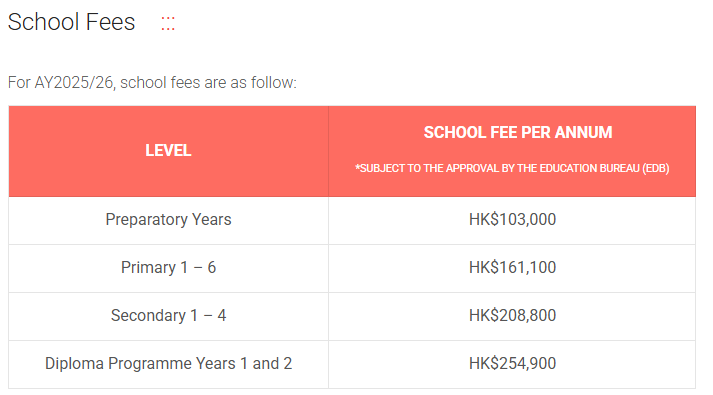Click the SCHOOL FEE PER ANNUM header
The image size is (713, 395).
click(x=518, y=132)
